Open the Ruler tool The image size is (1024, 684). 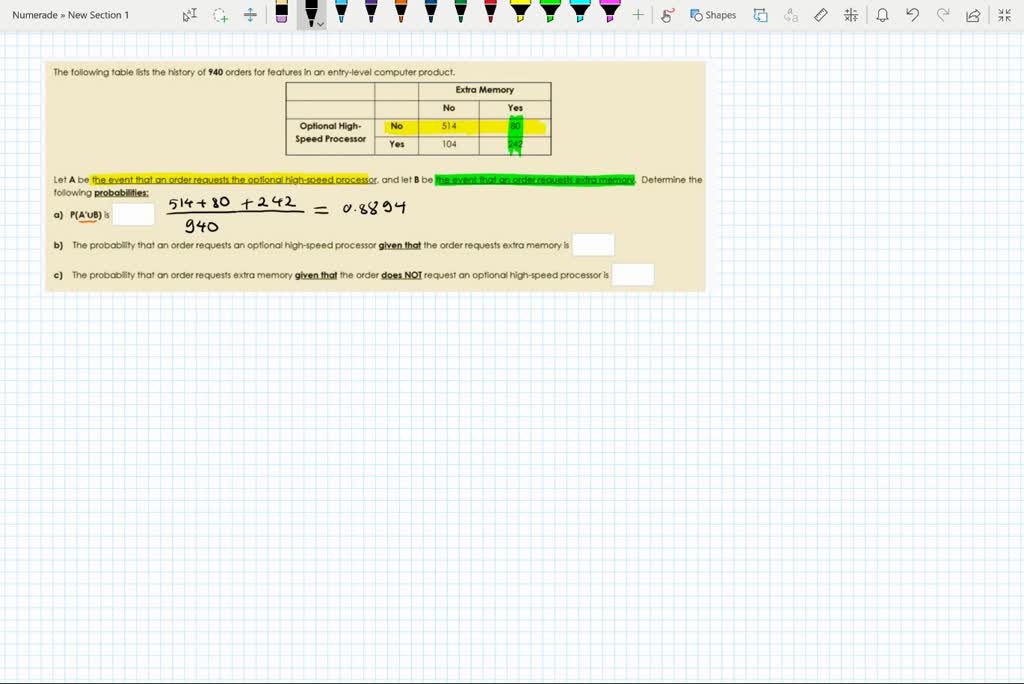point(820,15)
